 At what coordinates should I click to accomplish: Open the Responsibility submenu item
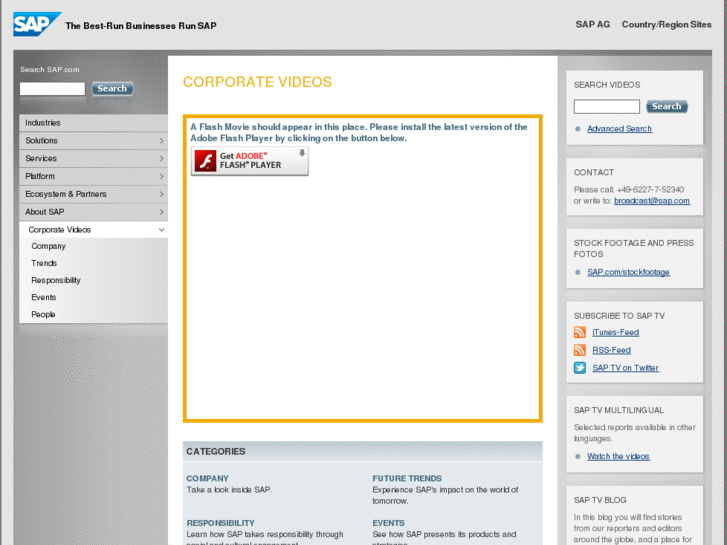(x=56, y=280)
